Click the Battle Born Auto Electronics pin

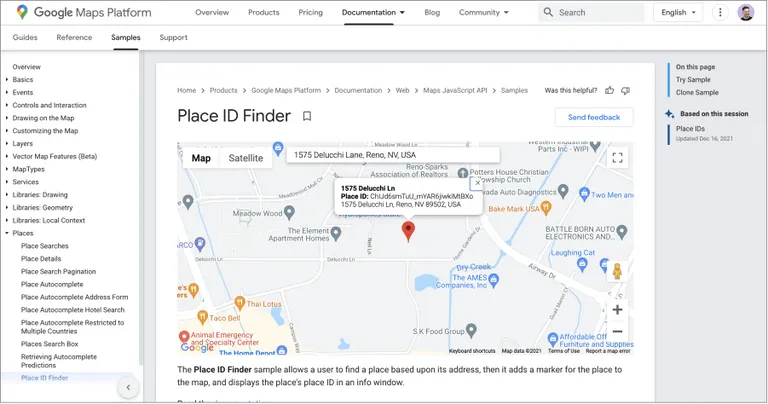(622, 232)
